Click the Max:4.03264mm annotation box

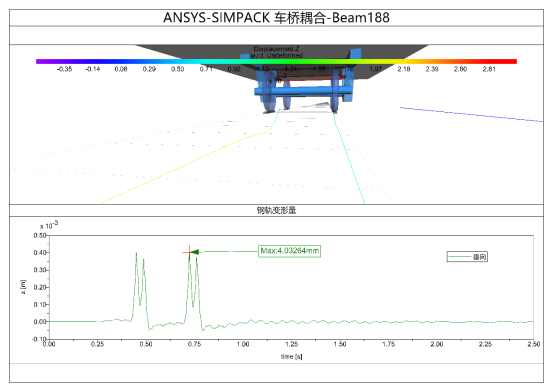(x=290, y=251)
